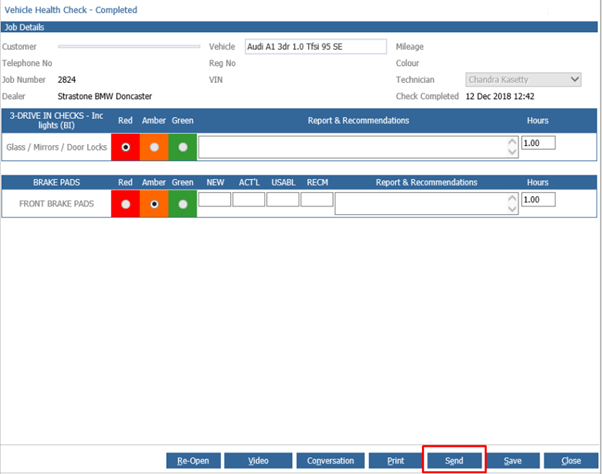Open the Conversation button
This screenshot has width=602, height=474.
click(x=330, y=460)
